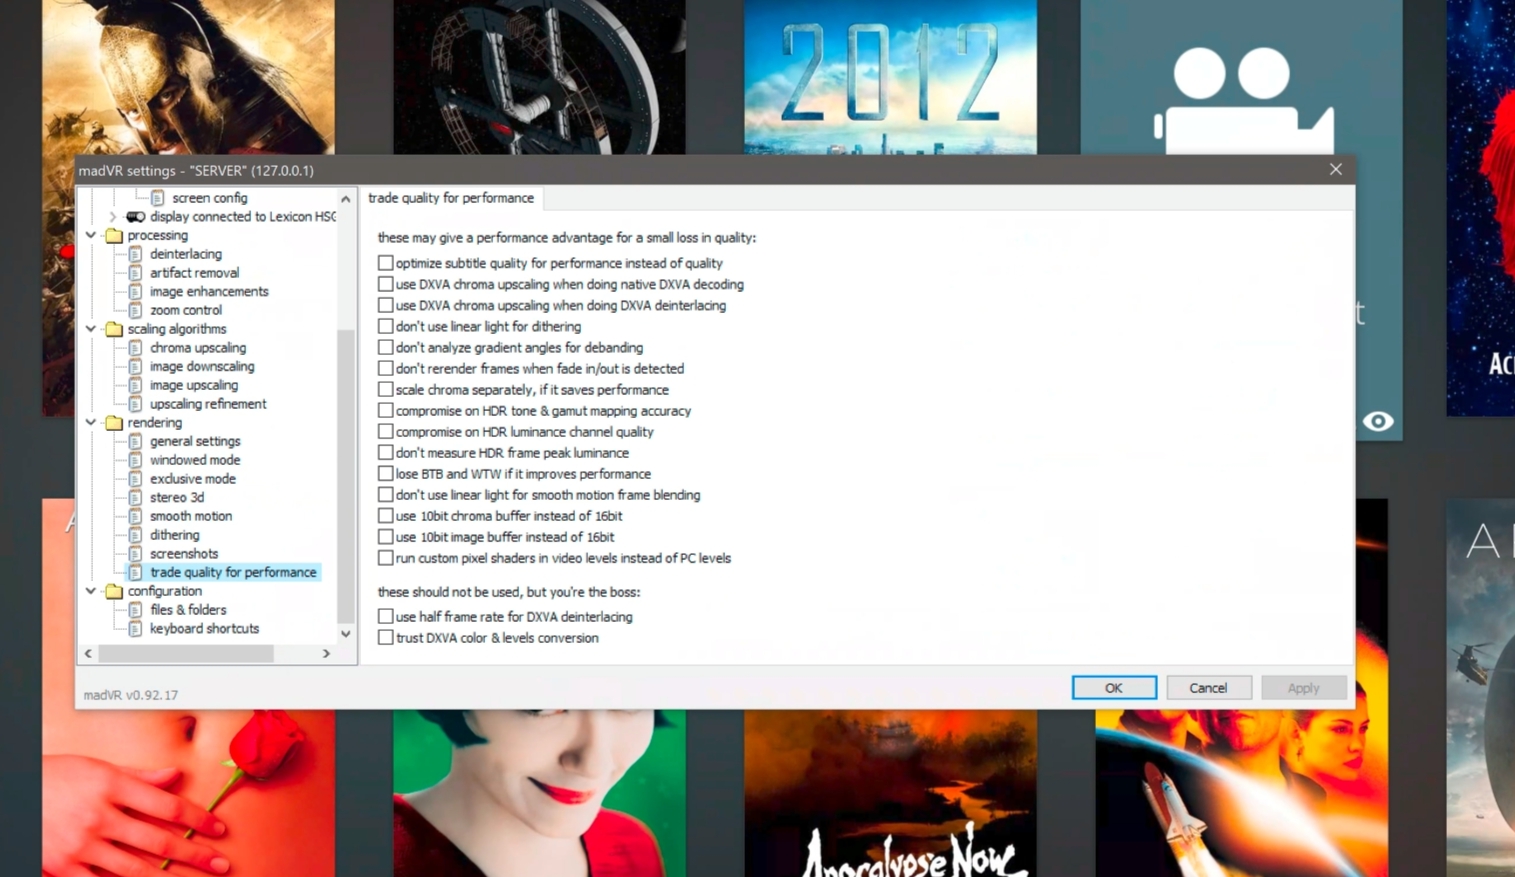
Task: Click the Lexicon display monitor icon
Action: tap(135, 217)
